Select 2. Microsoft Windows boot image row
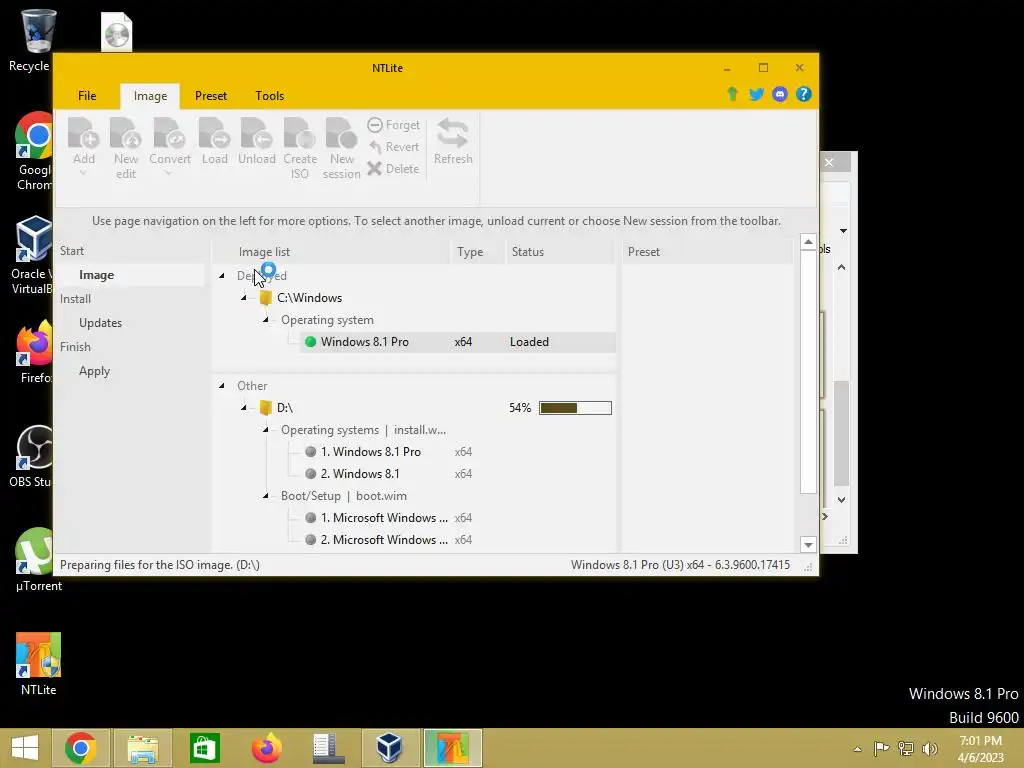Image resolution: width=1024 pixels, height=768 pixels. (x=384, y=540)
